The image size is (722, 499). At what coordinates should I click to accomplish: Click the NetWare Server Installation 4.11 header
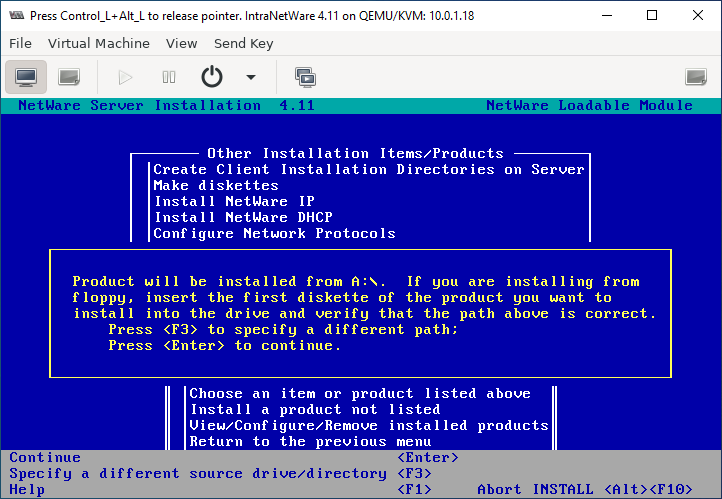[x=166, y=105]
